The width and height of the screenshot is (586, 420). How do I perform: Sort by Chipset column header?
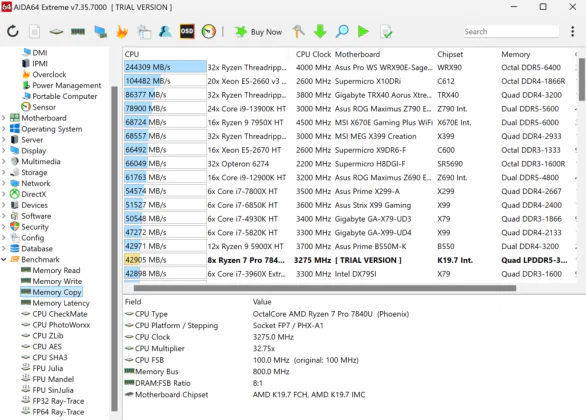[450, 54]
